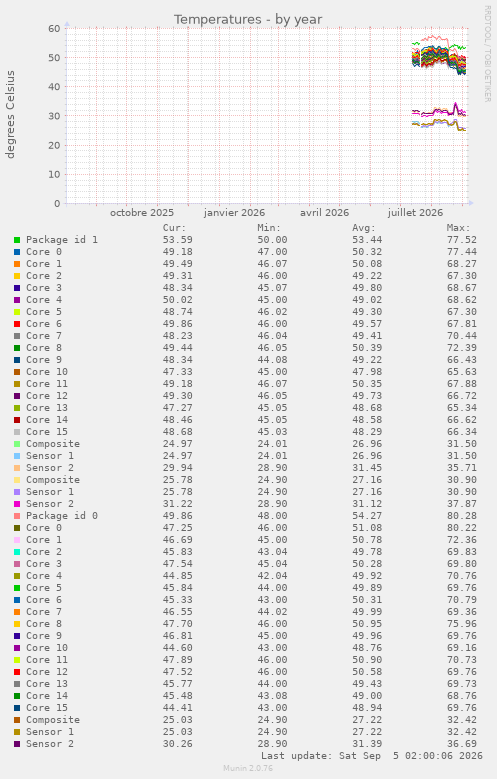Click the Max value 37.87
Screen dimensions: 497x779
[x=462, y=504]
